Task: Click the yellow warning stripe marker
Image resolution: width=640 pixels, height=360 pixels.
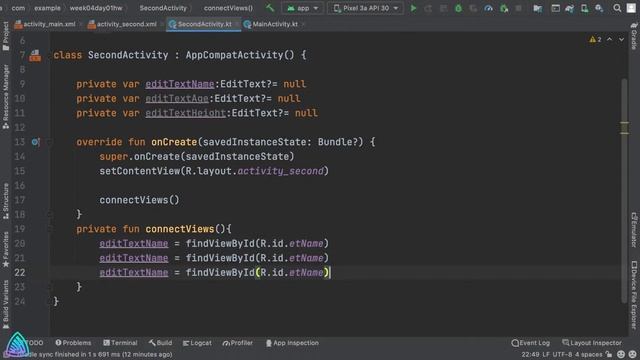Action: pos(624,128)
